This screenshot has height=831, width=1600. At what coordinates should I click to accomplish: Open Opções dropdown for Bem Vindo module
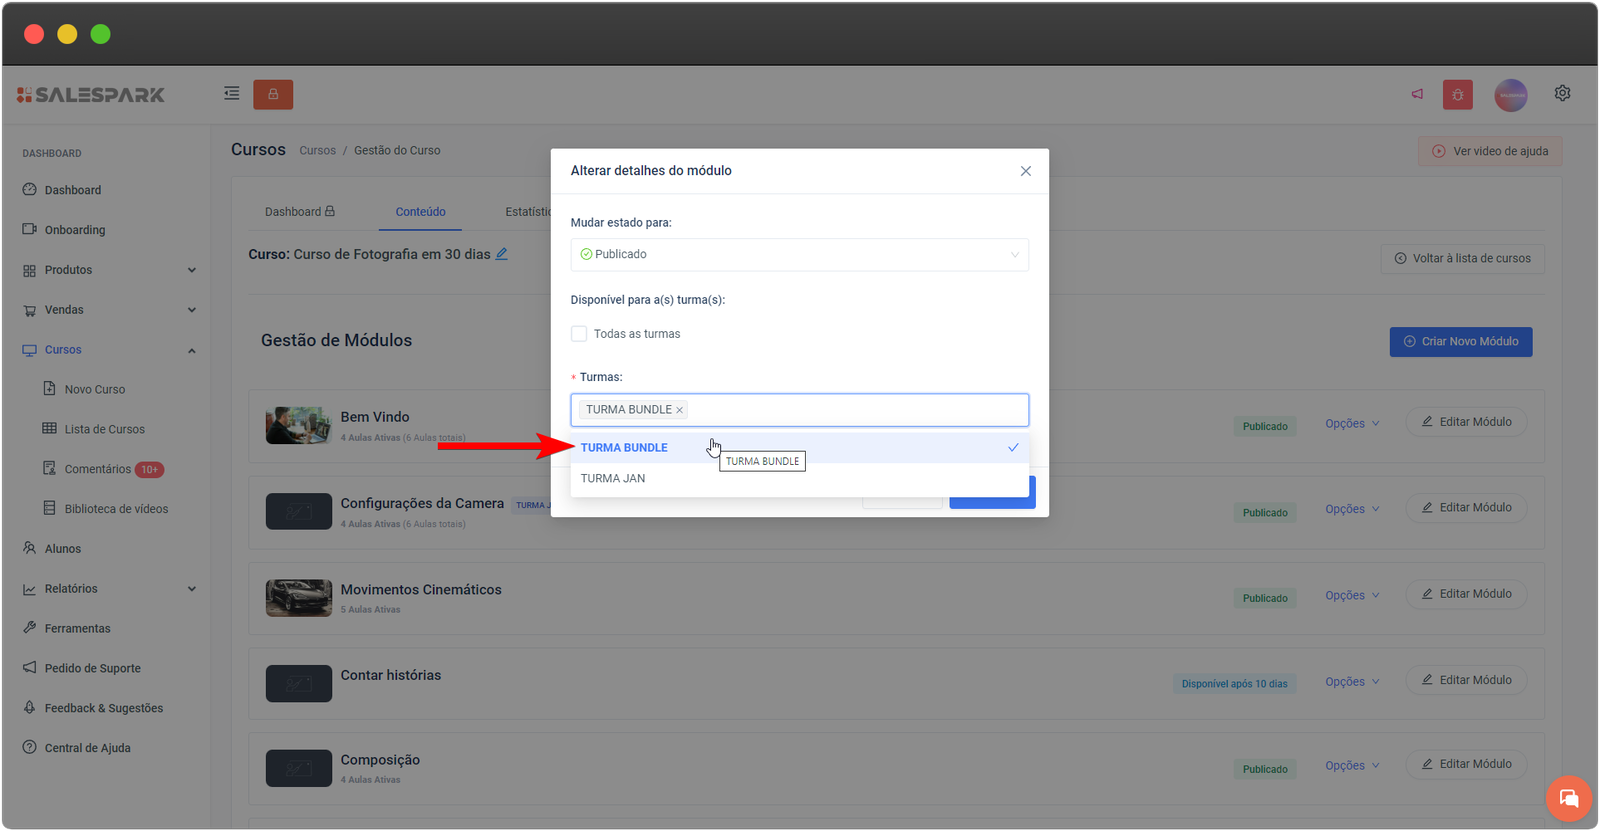point(1352,424)
